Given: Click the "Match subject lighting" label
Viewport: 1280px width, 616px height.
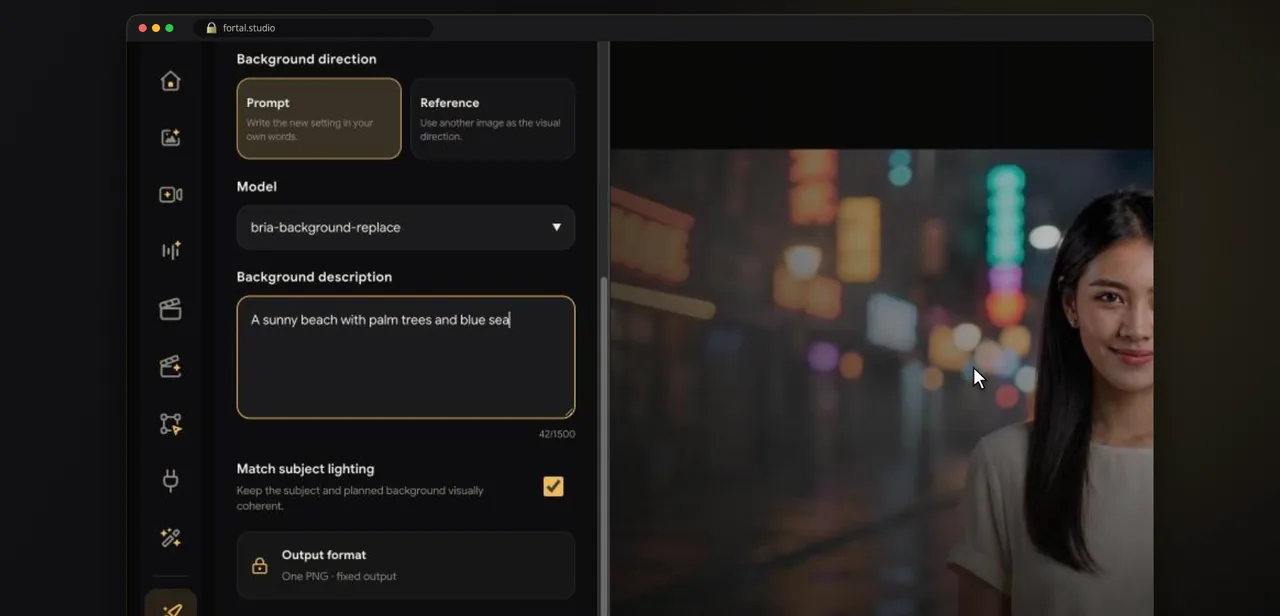Looking at the screenshot, I should point(306,469).
